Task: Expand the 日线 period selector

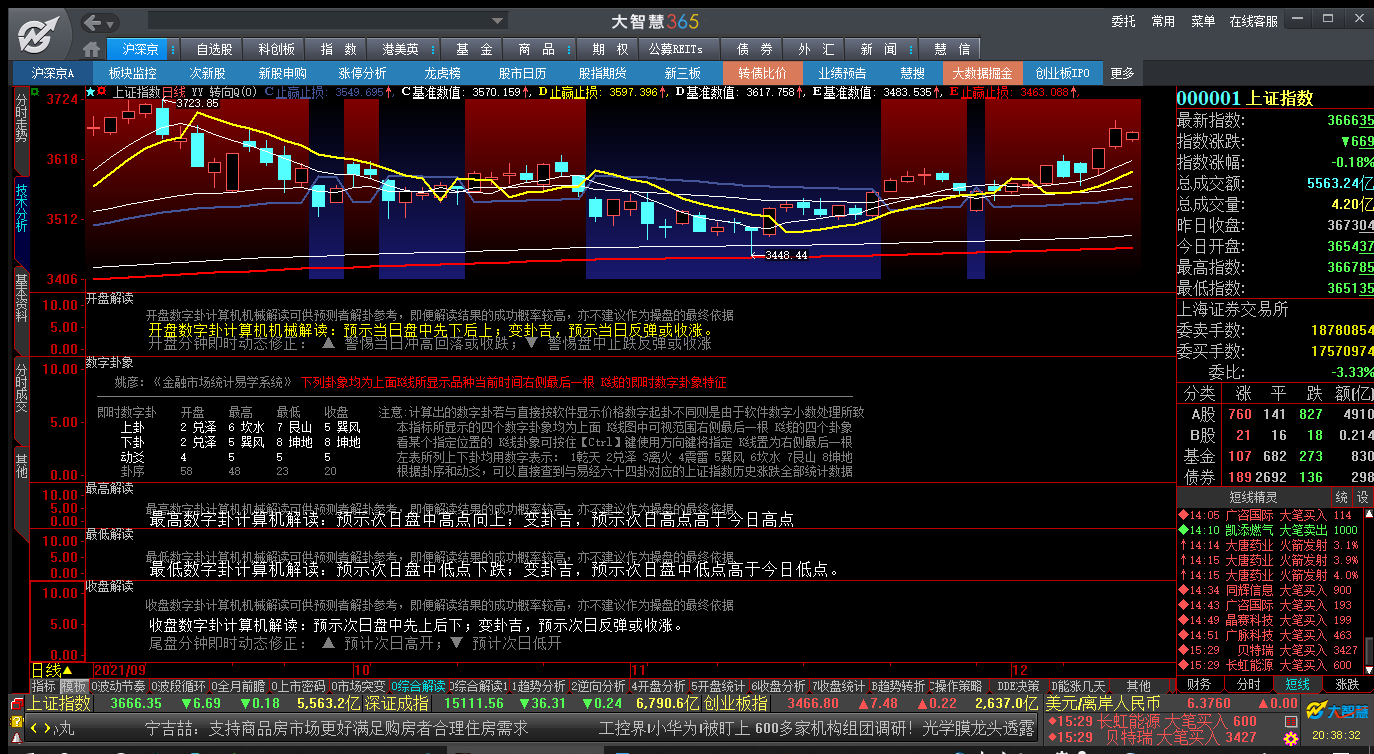Action: (x=52, y=670)
